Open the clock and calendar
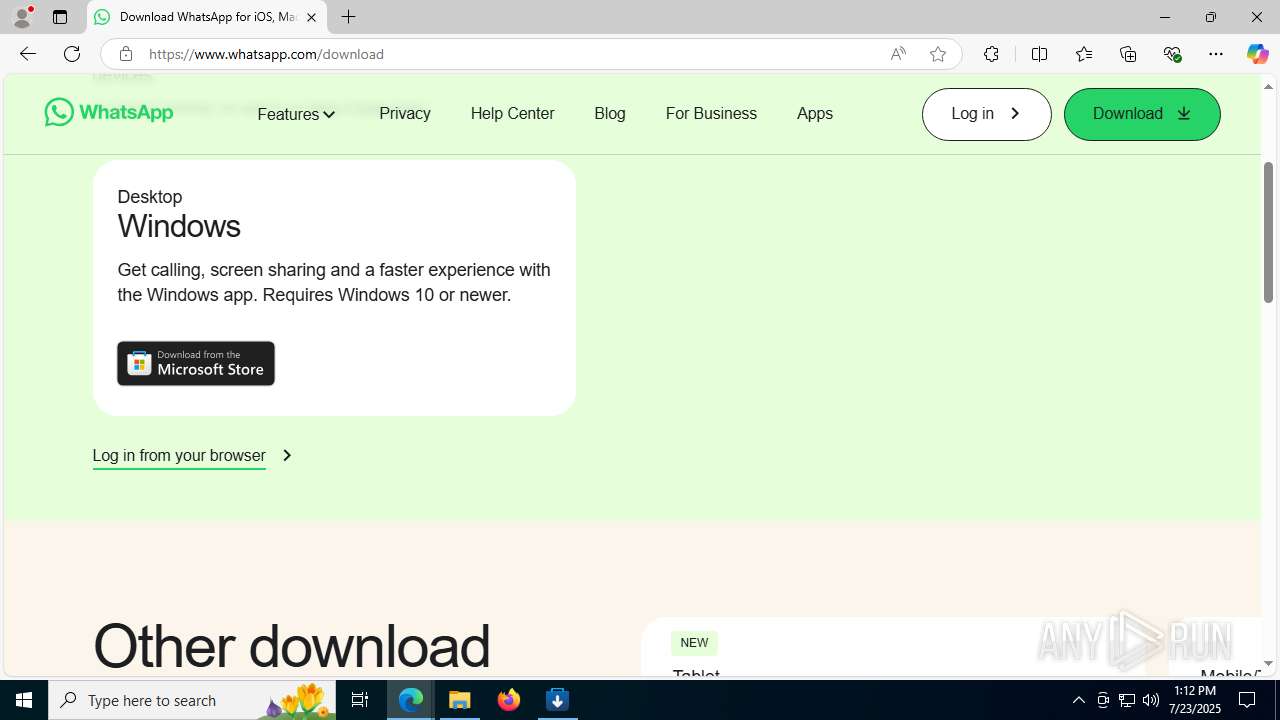 pos(1196,700)
